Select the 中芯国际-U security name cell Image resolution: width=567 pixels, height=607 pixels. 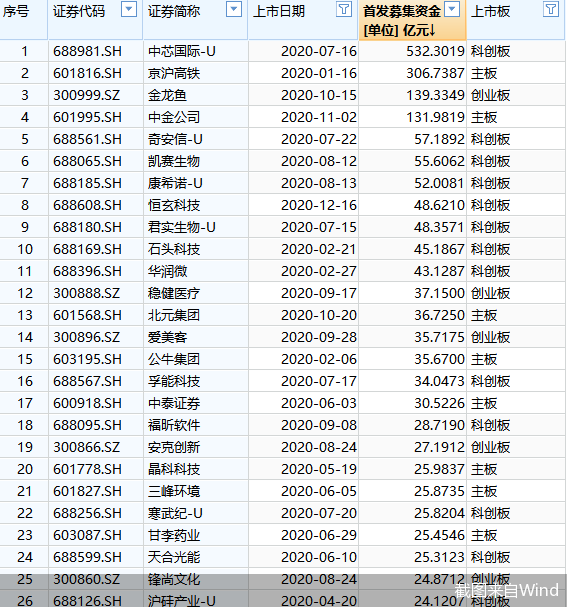tap(182, 51)
